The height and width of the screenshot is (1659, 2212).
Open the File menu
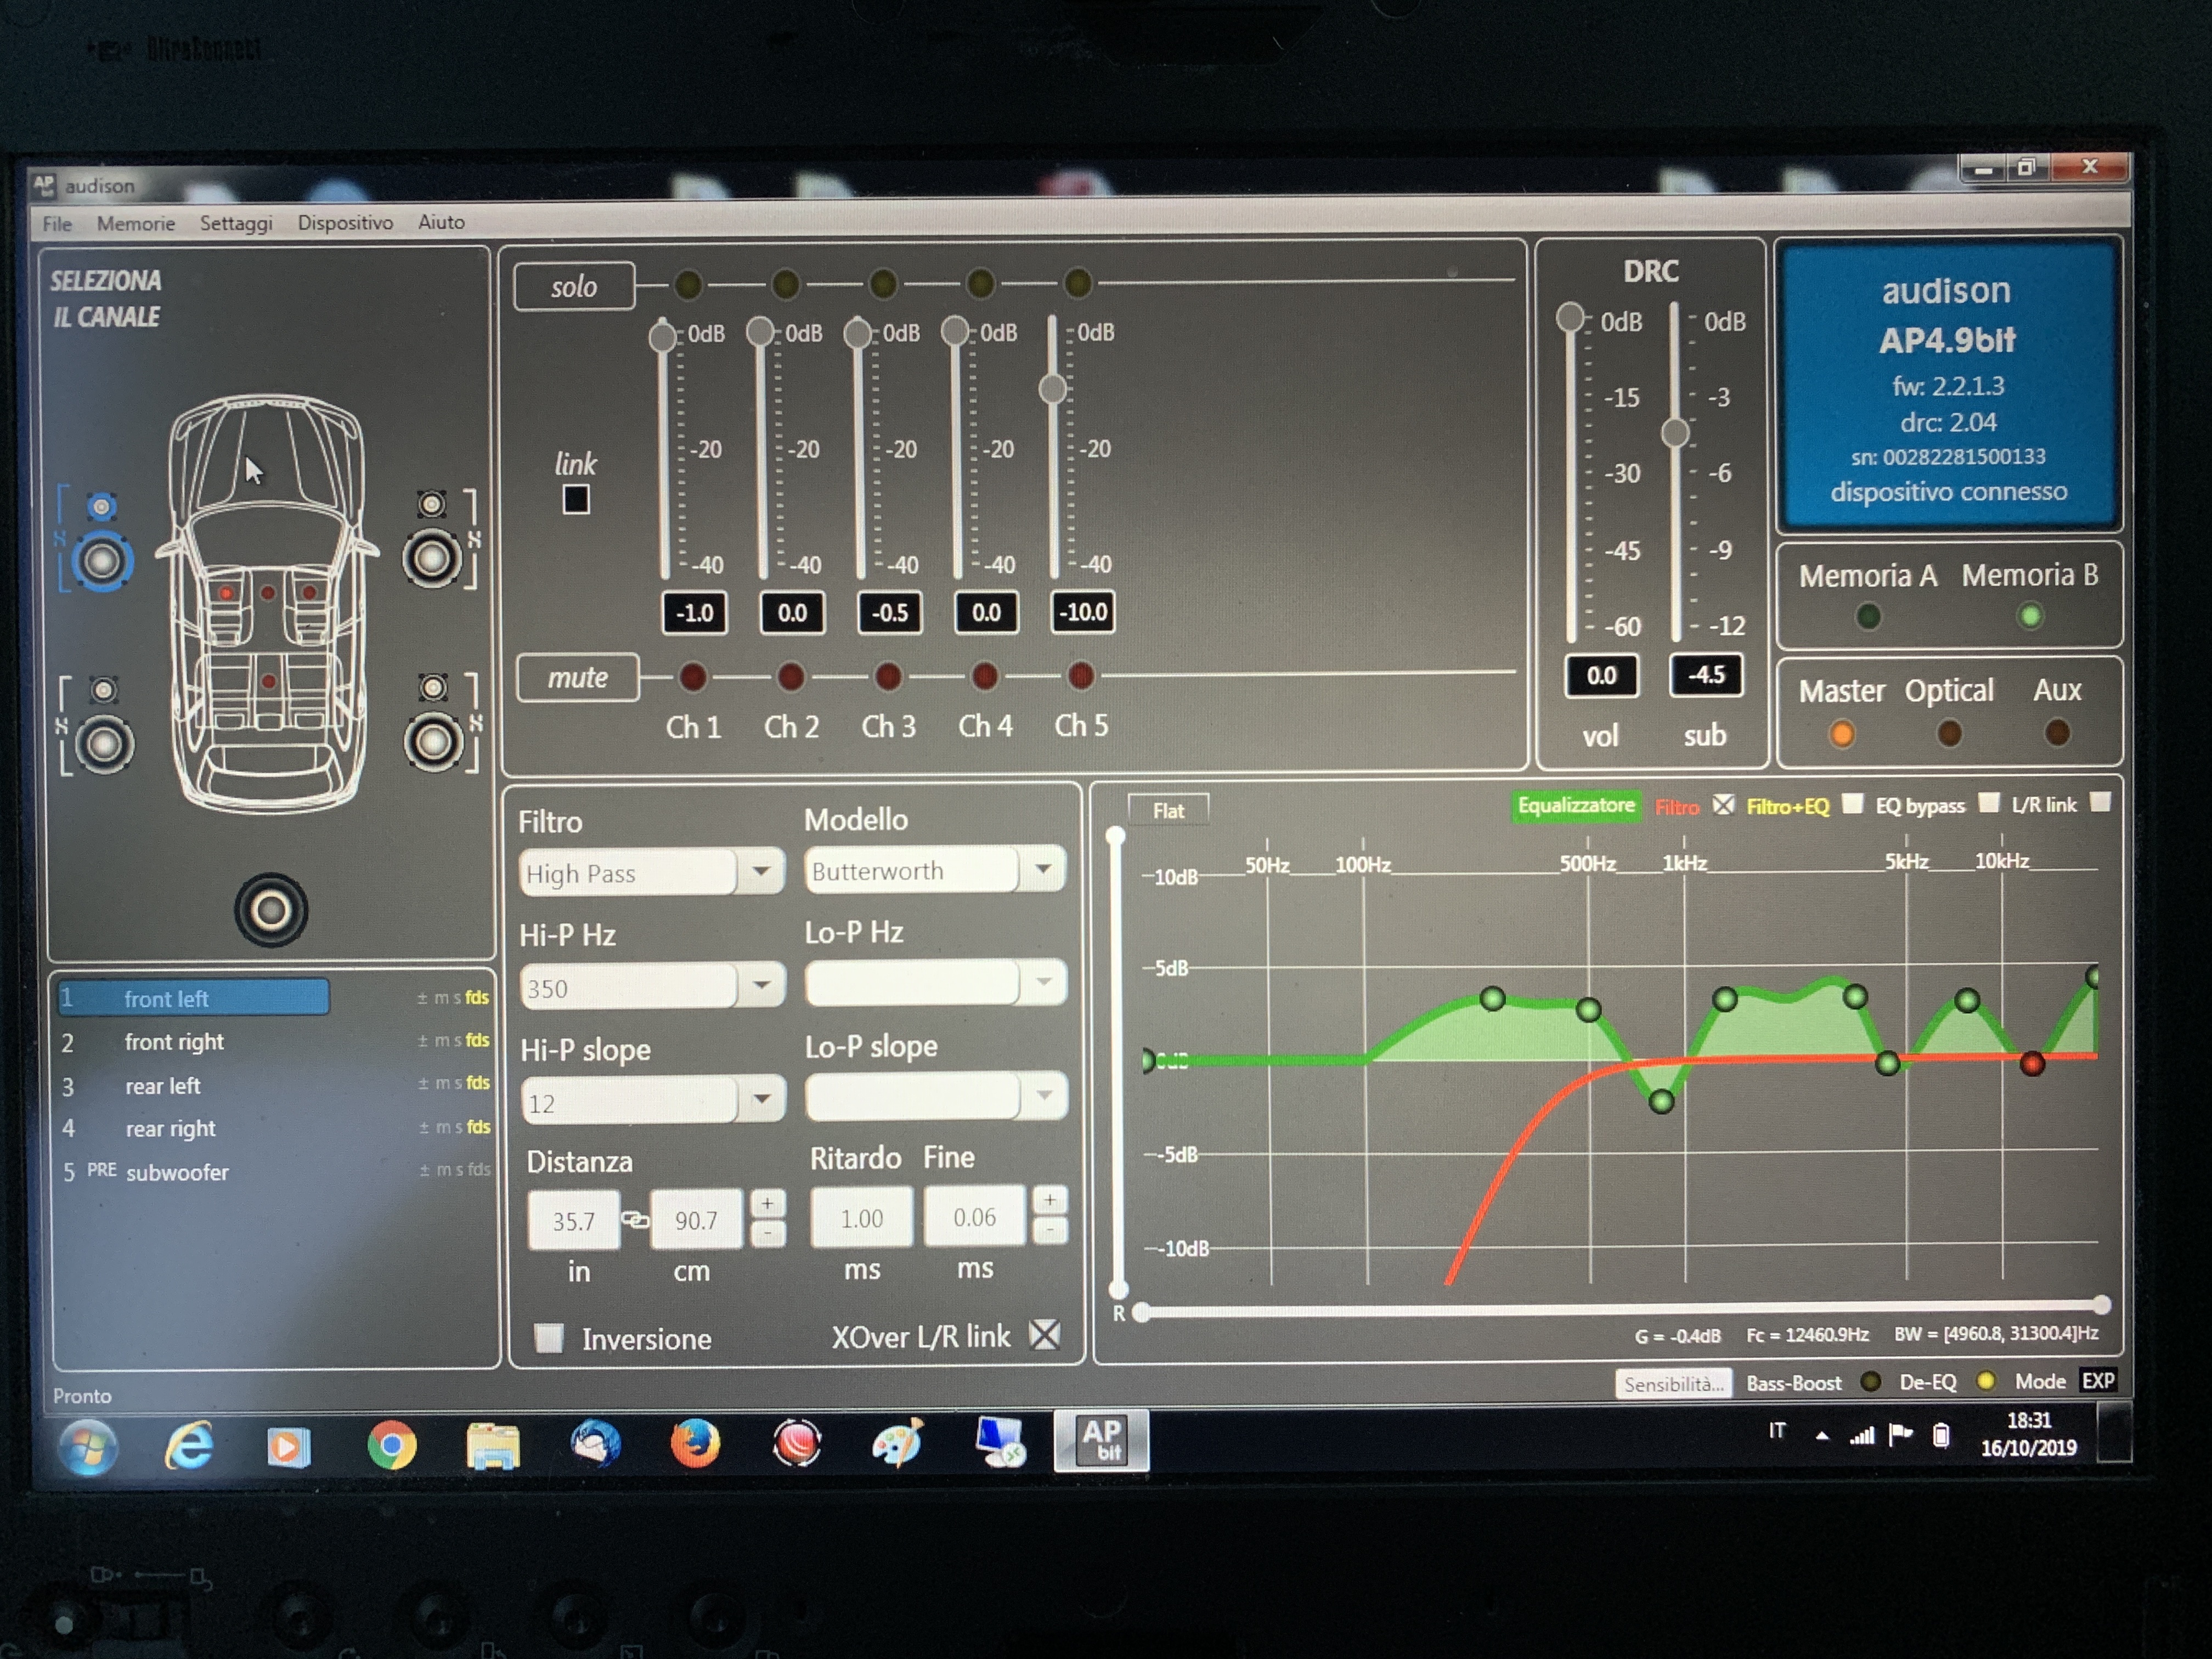pos(57,223)
